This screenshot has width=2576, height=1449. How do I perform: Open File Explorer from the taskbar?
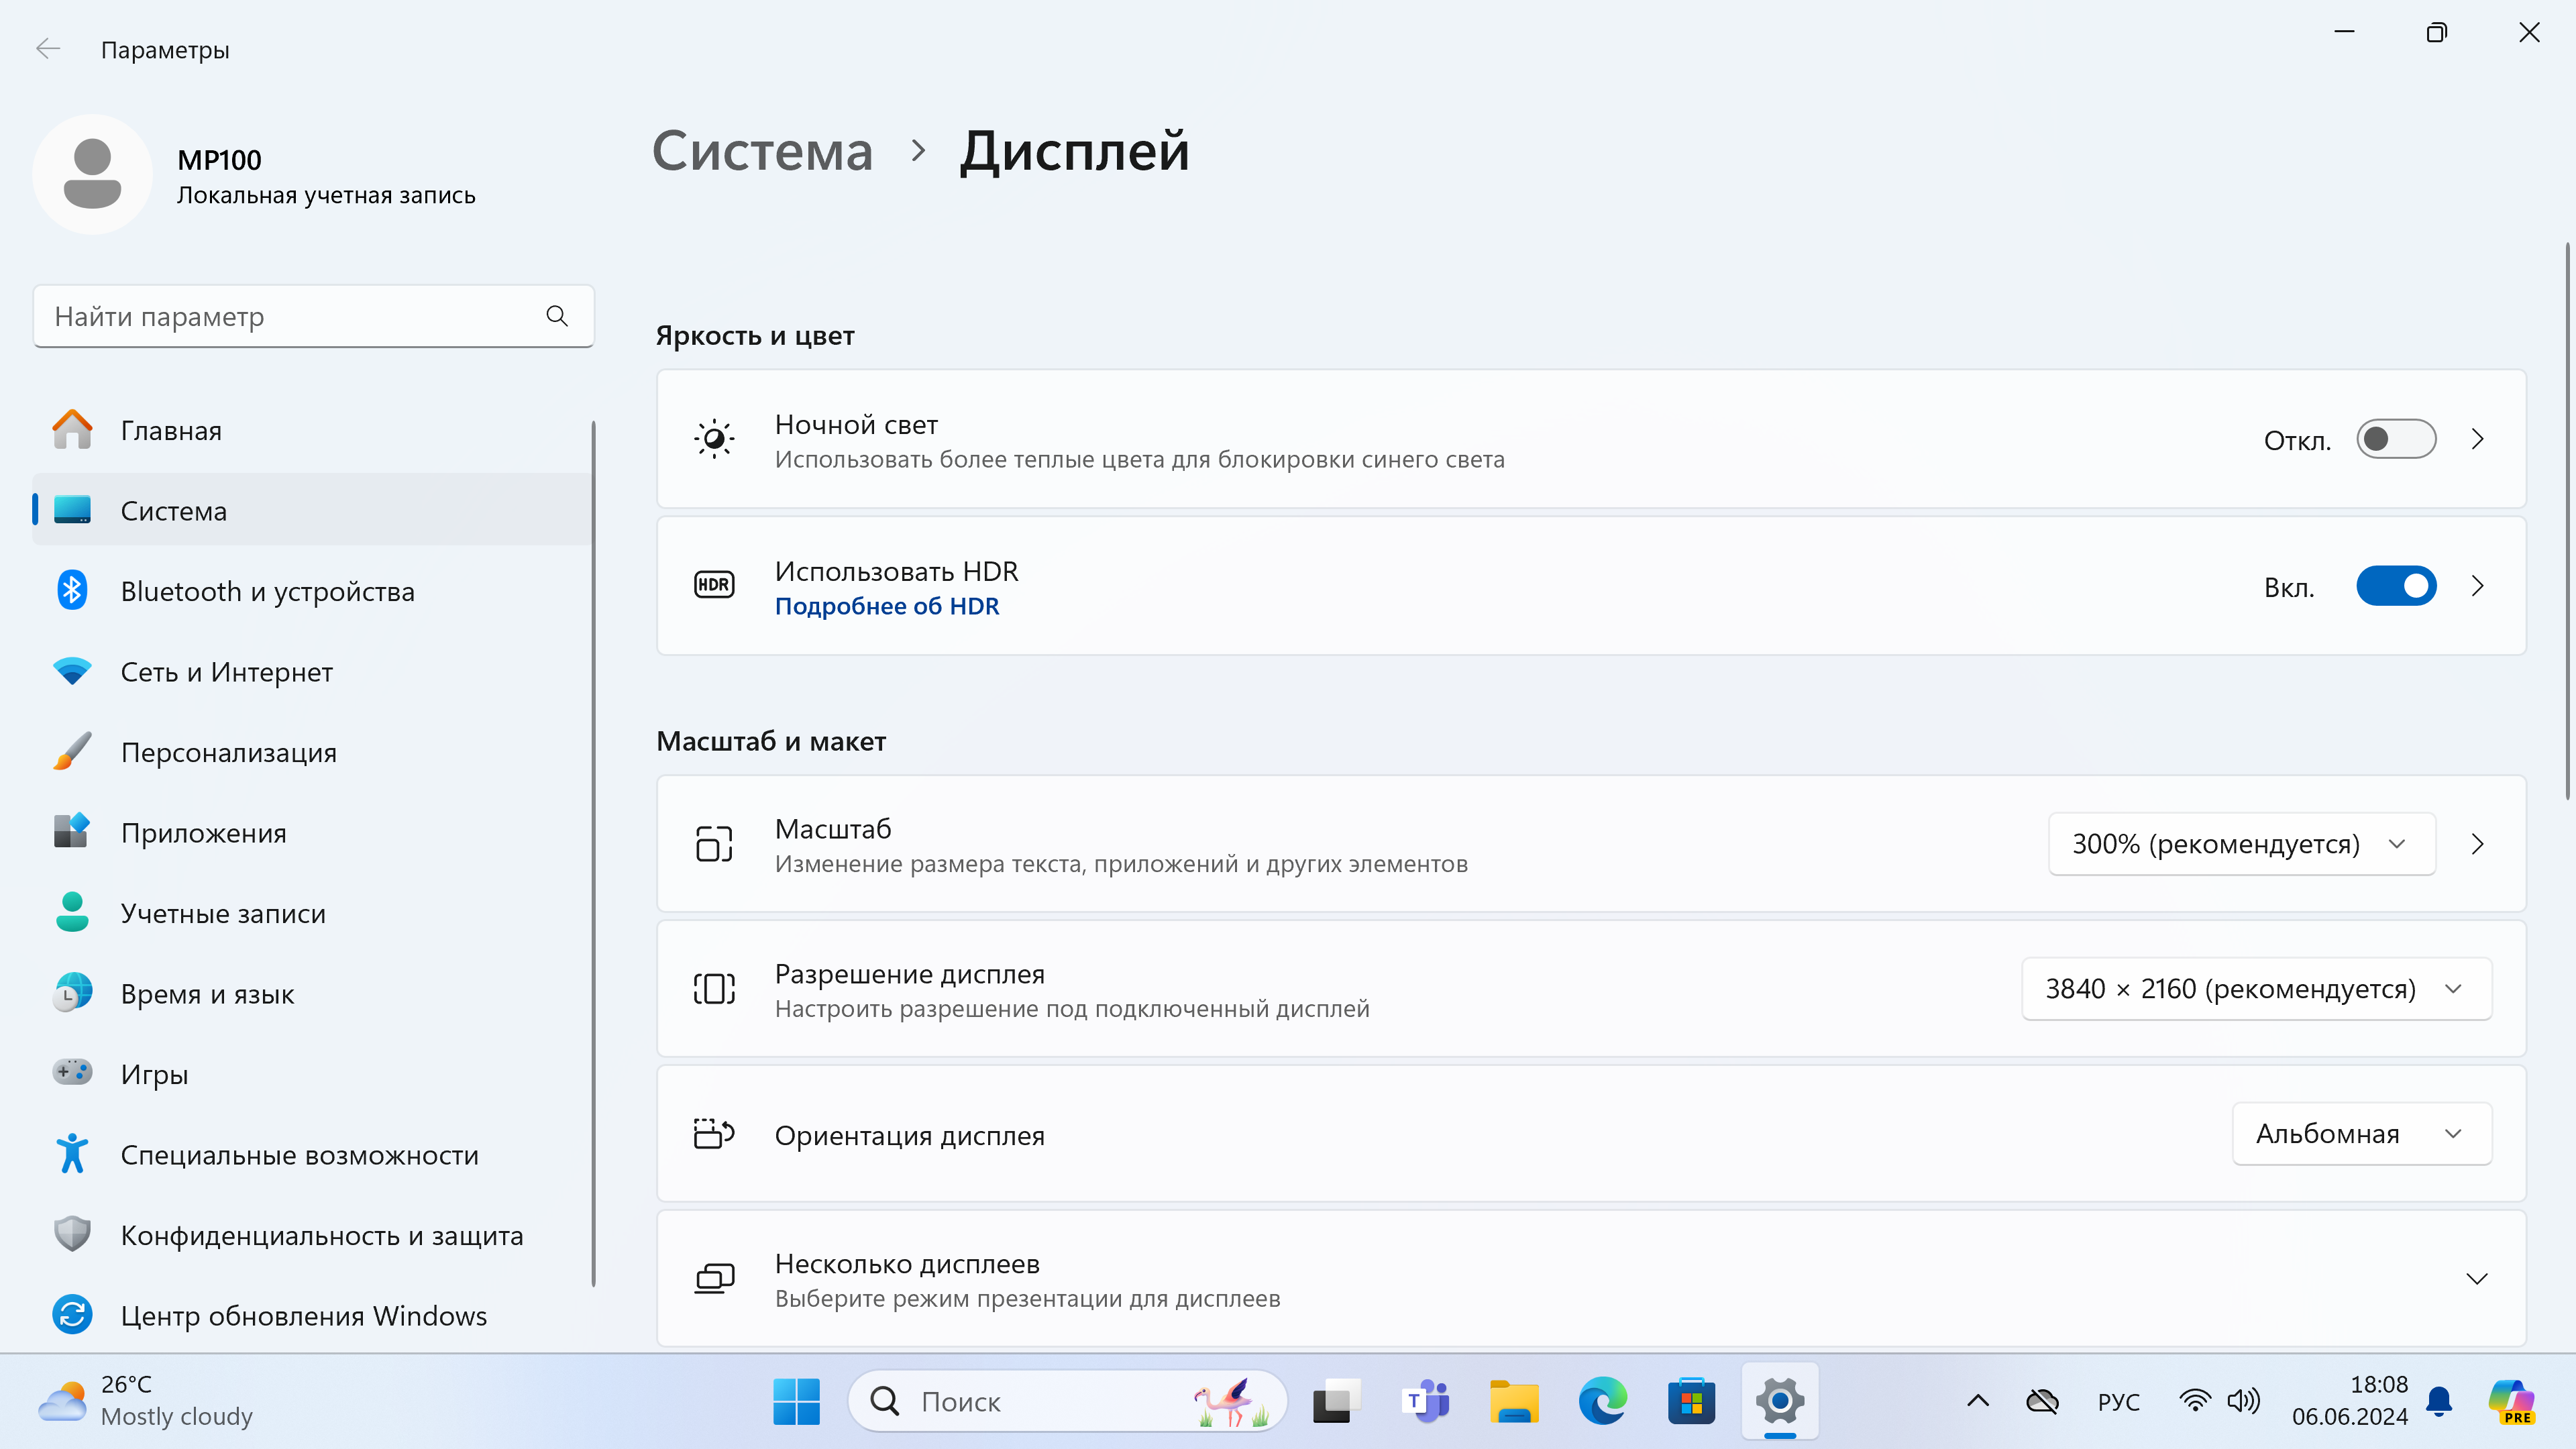click(1514, 1401)
